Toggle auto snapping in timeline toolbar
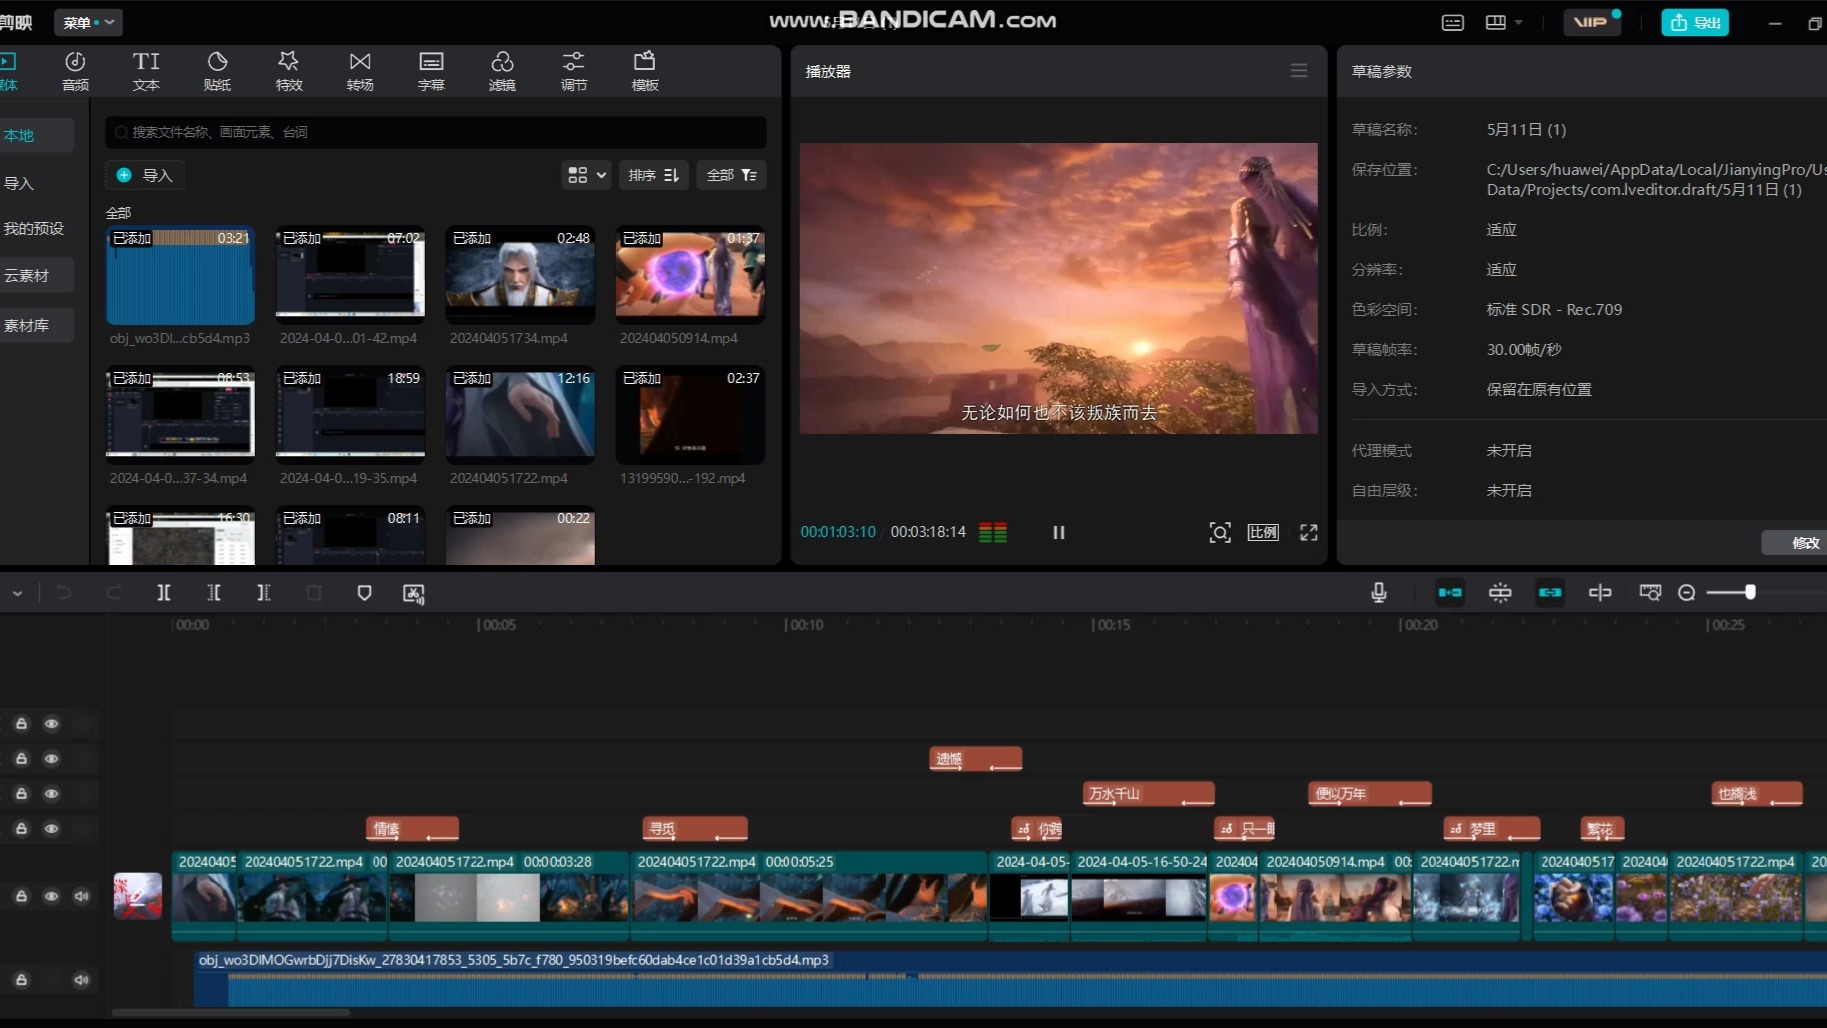 (1500, 593)
